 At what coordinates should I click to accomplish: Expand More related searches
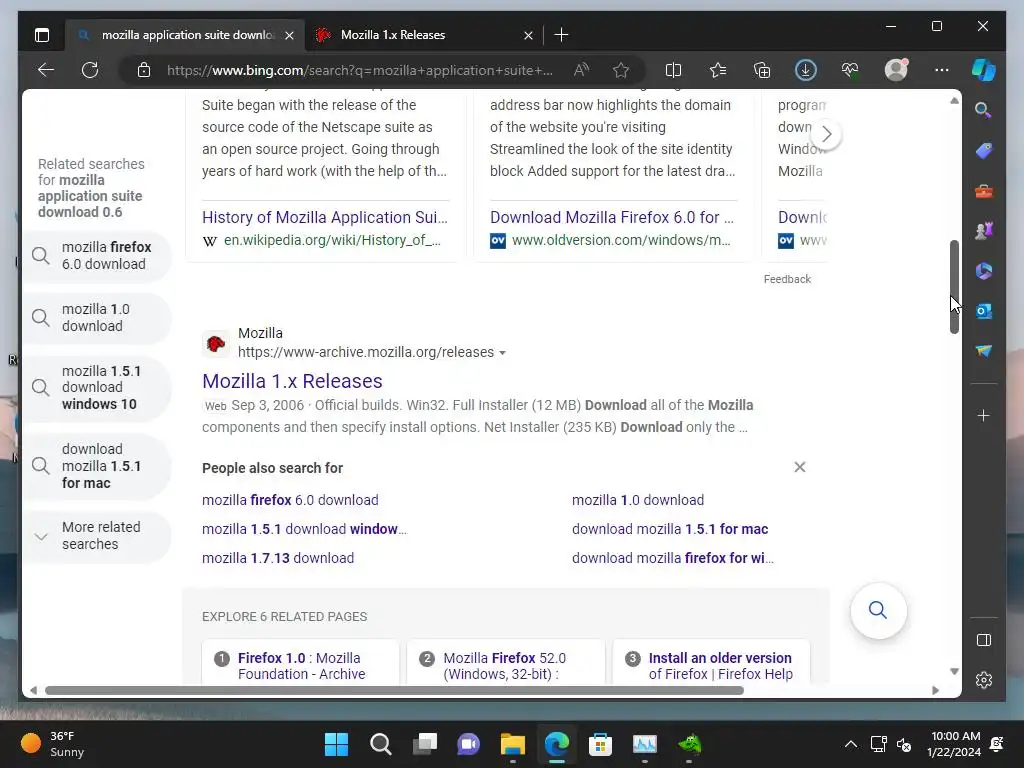pos(97,536)
